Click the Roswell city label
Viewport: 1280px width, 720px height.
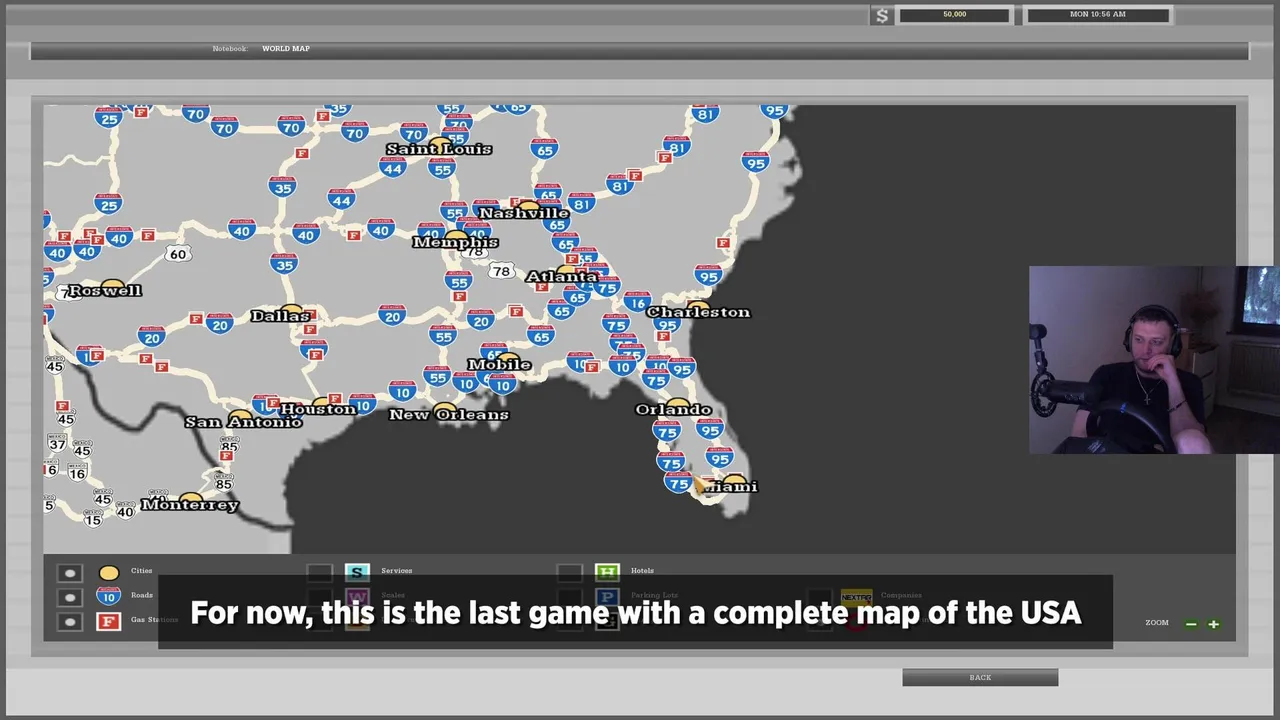click(x=105, y=290)
